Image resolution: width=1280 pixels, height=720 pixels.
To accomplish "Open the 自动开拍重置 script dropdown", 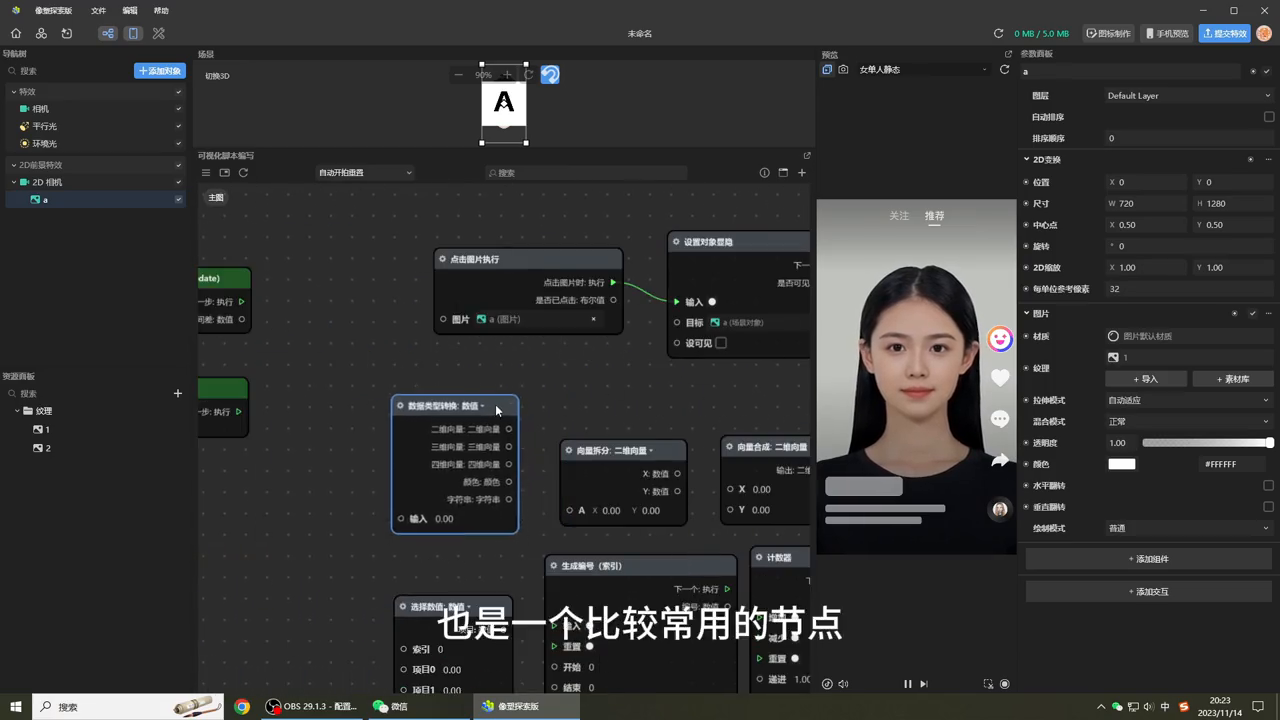I will point(365,173).
